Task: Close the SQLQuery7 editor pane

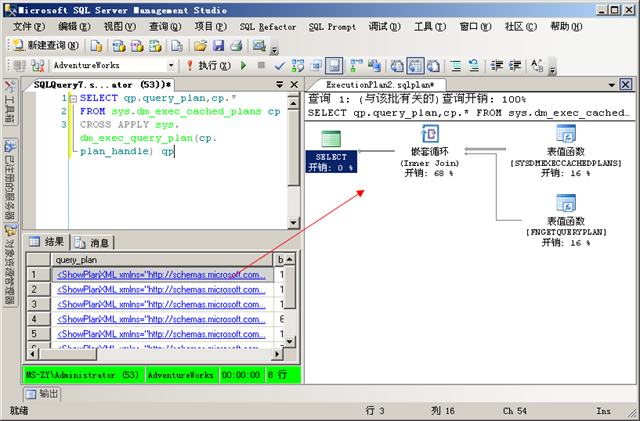Action: tap(294, 84)
